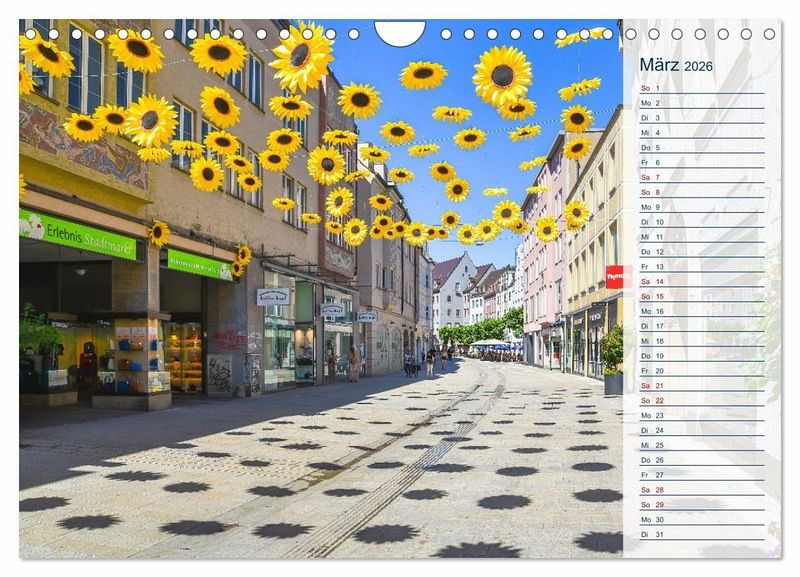Select the 'Fr 6' day row
Screen dimensions: 800x577
(x=702, y=162)
